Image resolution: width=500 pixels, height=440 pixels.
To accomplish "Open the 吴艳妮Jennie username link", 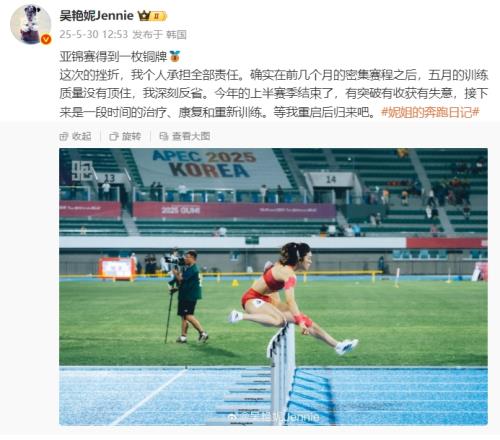I will (97, 16).
